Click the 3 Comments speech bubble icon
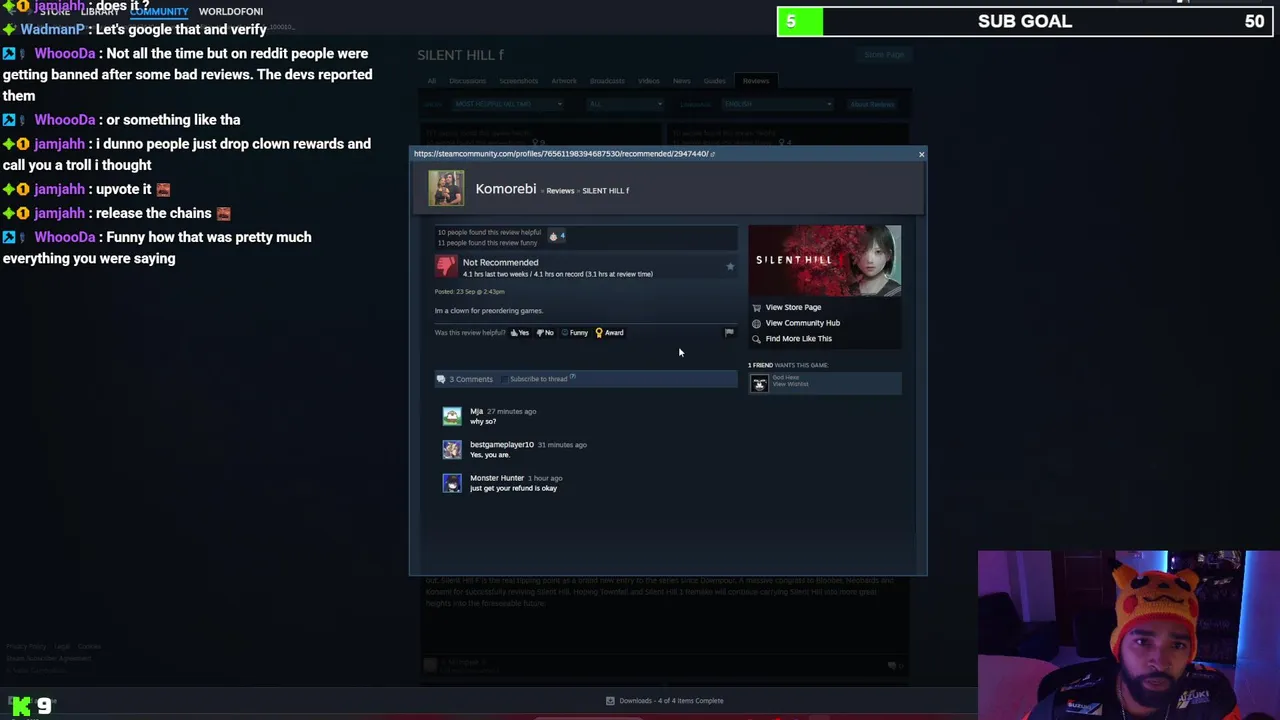Image resolution: width=1280 pixels, height=720 pixels. pyautogui.click(x=441, y=379)
